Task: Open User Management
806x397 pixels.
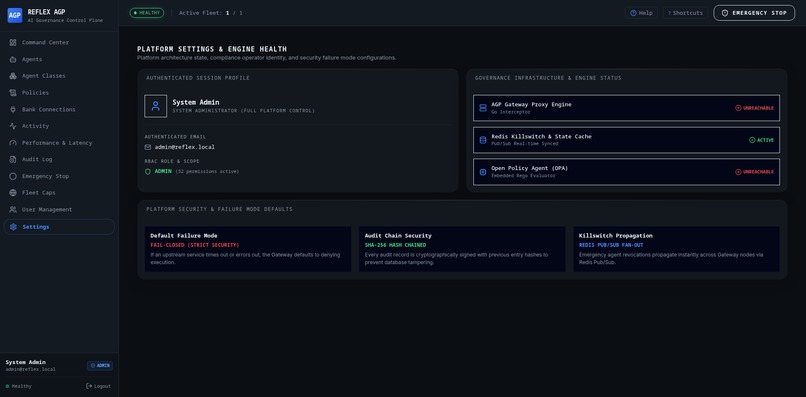Action: click(x=59, y=209)
